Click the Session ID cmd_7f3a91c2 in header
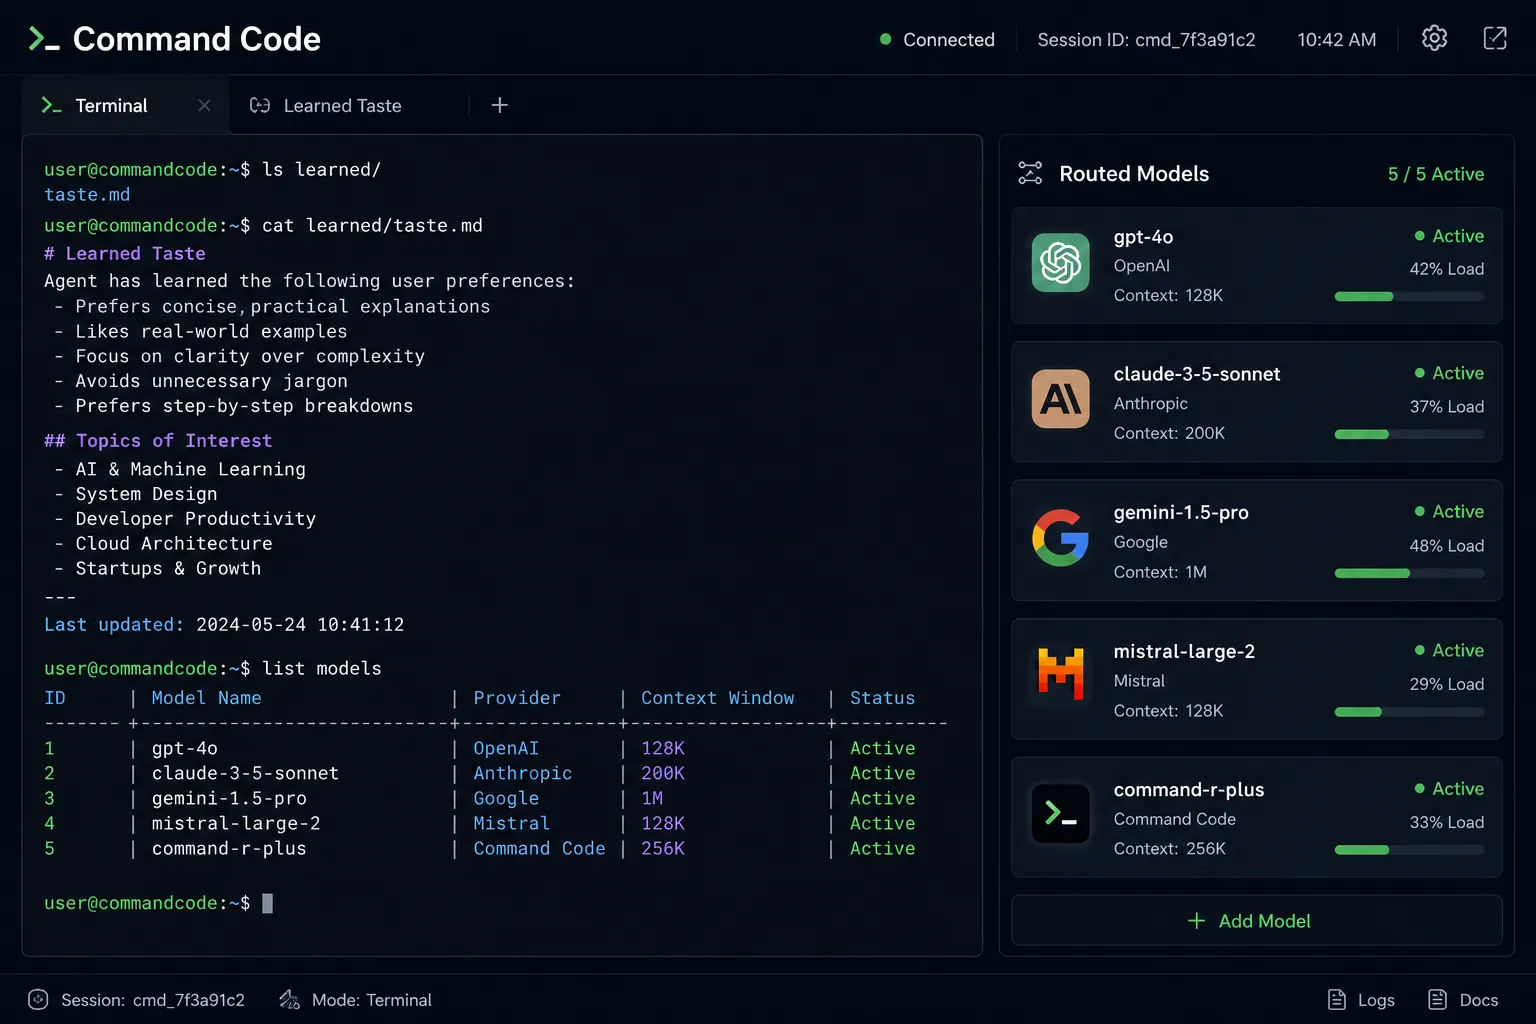 pyautogui.click(x=1146, y=39)
